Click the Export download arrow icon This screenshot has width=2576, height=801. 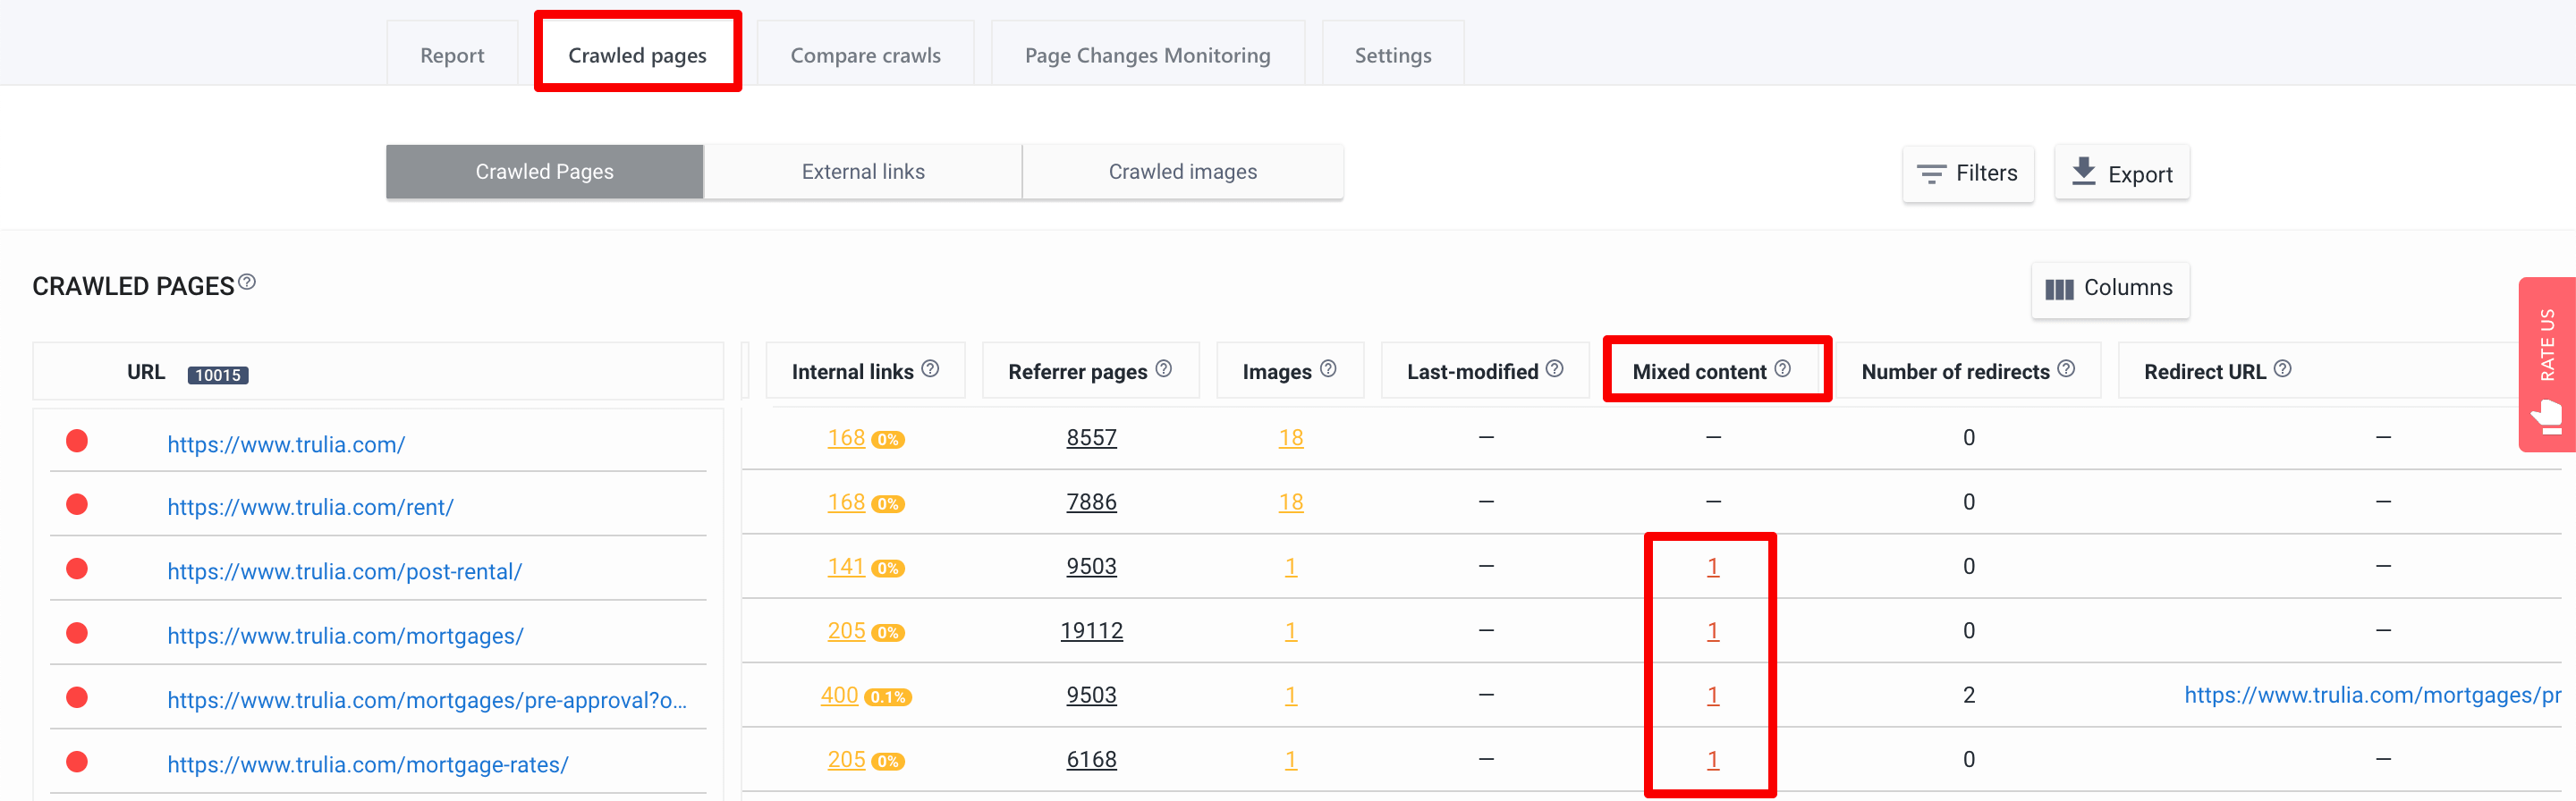coord(2084,171)
